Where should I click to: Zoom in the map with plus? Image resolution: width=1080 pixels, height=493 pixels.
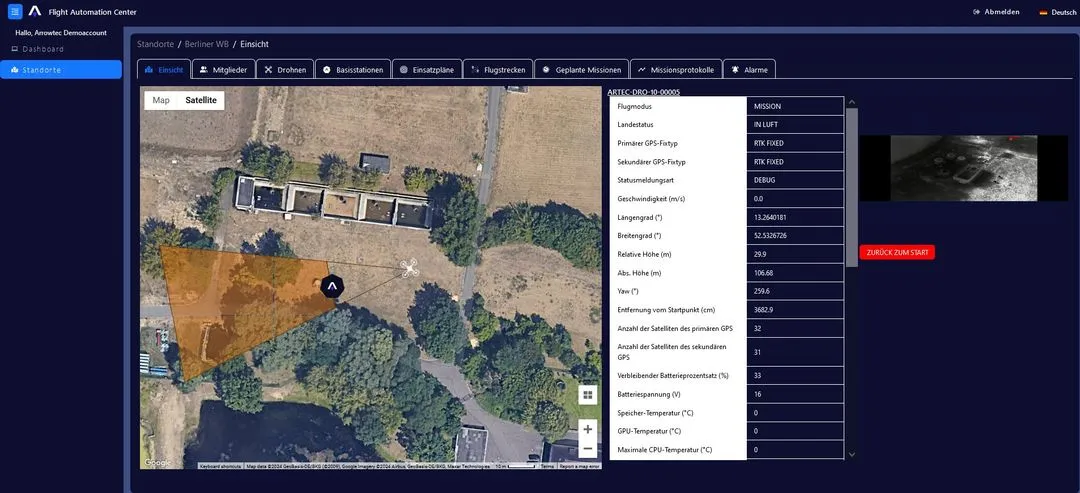pos(588,429)
